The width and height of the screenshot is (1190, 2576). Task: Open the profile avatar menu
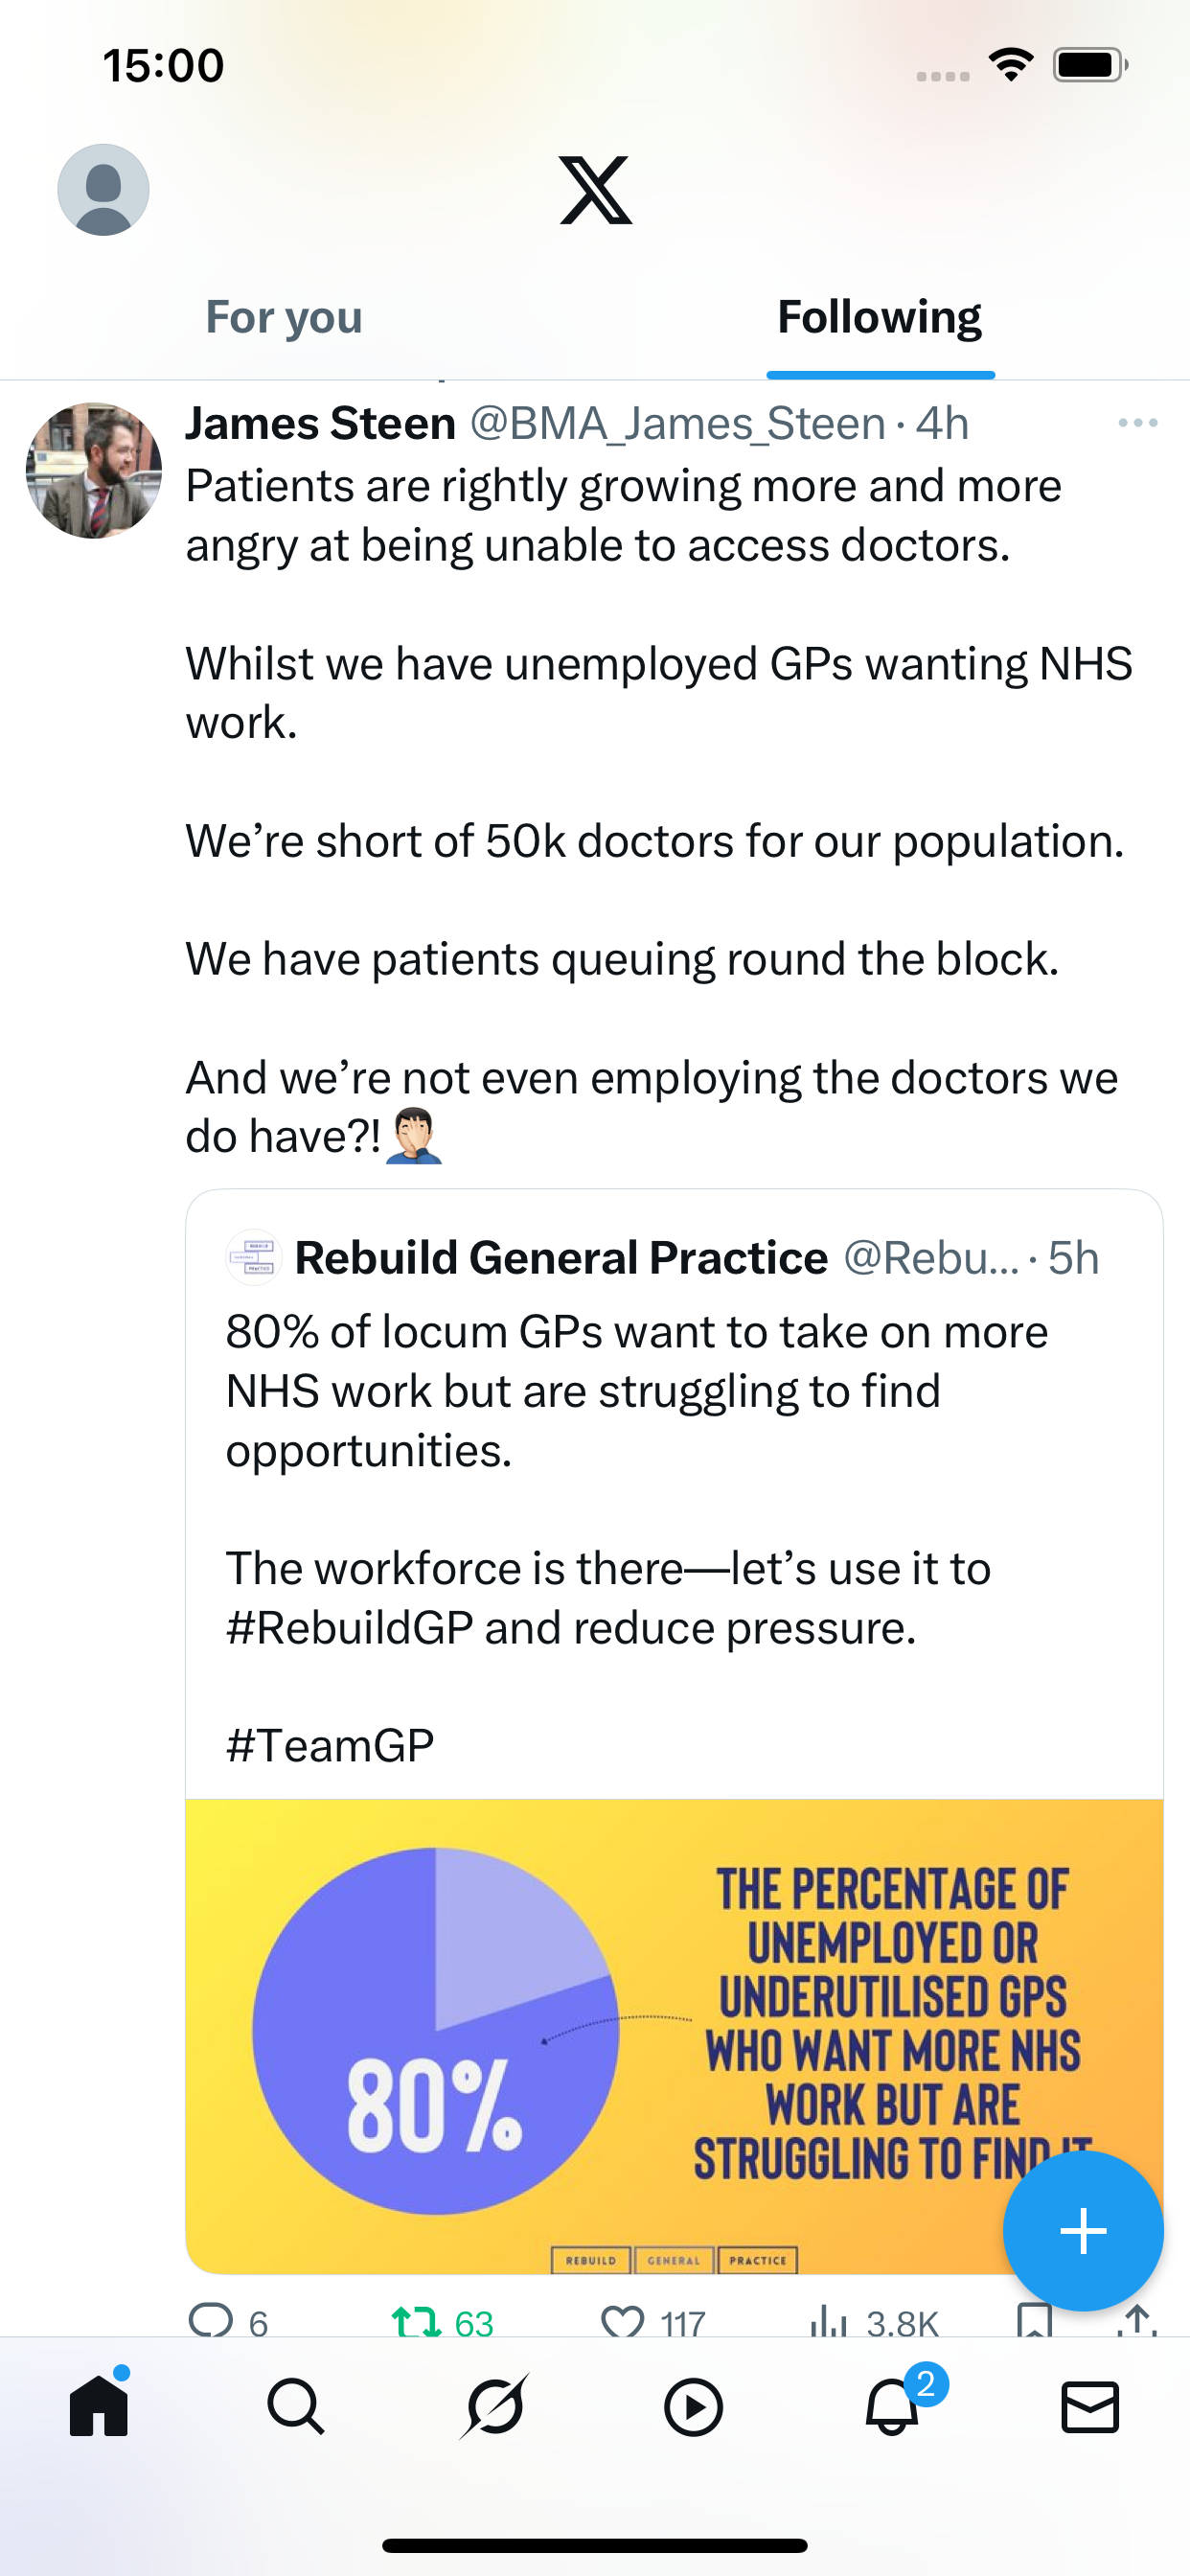click(x=103, y=190)
